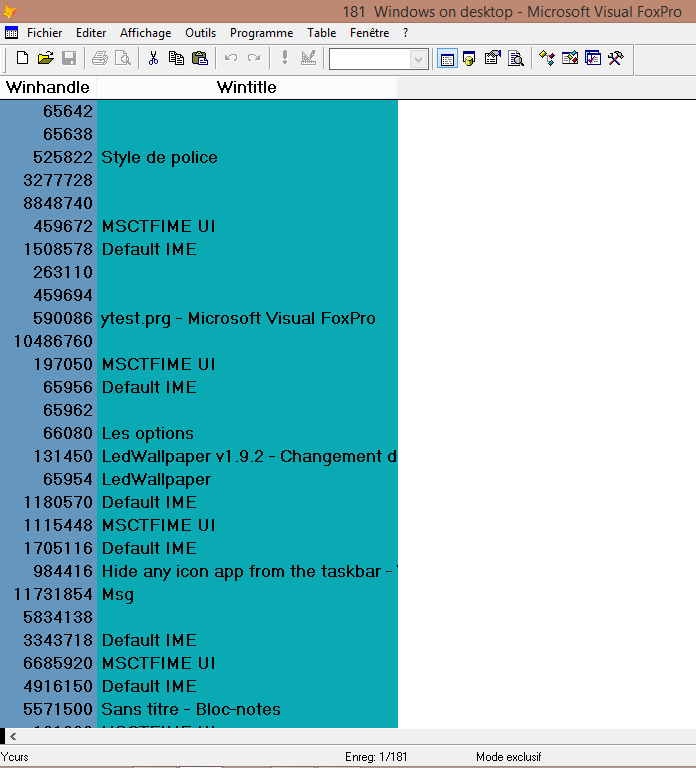Click the Copy icon
The height and width of the screenshot is (768, 696).
click(x=176, y=58)
